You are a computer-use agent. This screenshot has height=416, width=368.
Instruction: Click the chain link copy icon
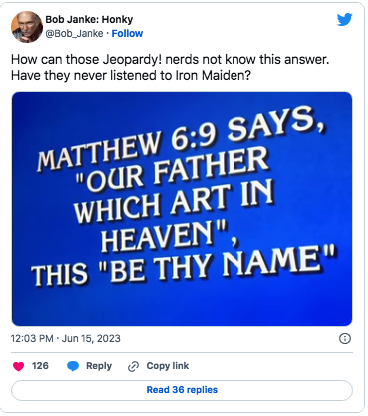(x=133, y=366)
